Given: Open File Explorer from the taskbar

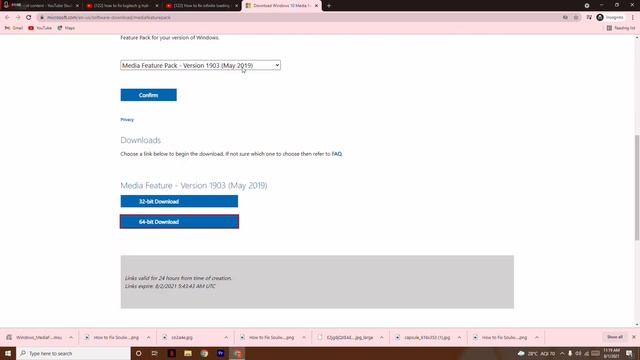Looking at the screenshot, I should [x=188, y=353].
